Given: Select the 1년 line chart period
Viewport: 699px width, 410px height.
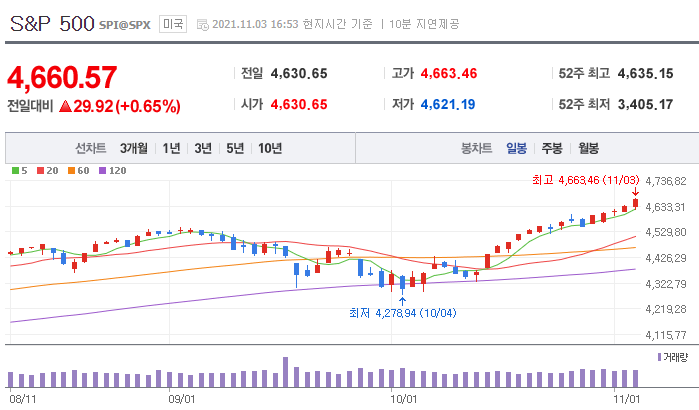Looking at the screenshot, I should point(171,148).
